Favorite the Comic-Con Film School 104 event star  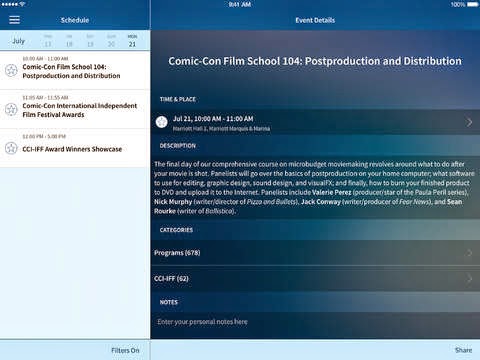pyautogui.click(x=11, y=70)
